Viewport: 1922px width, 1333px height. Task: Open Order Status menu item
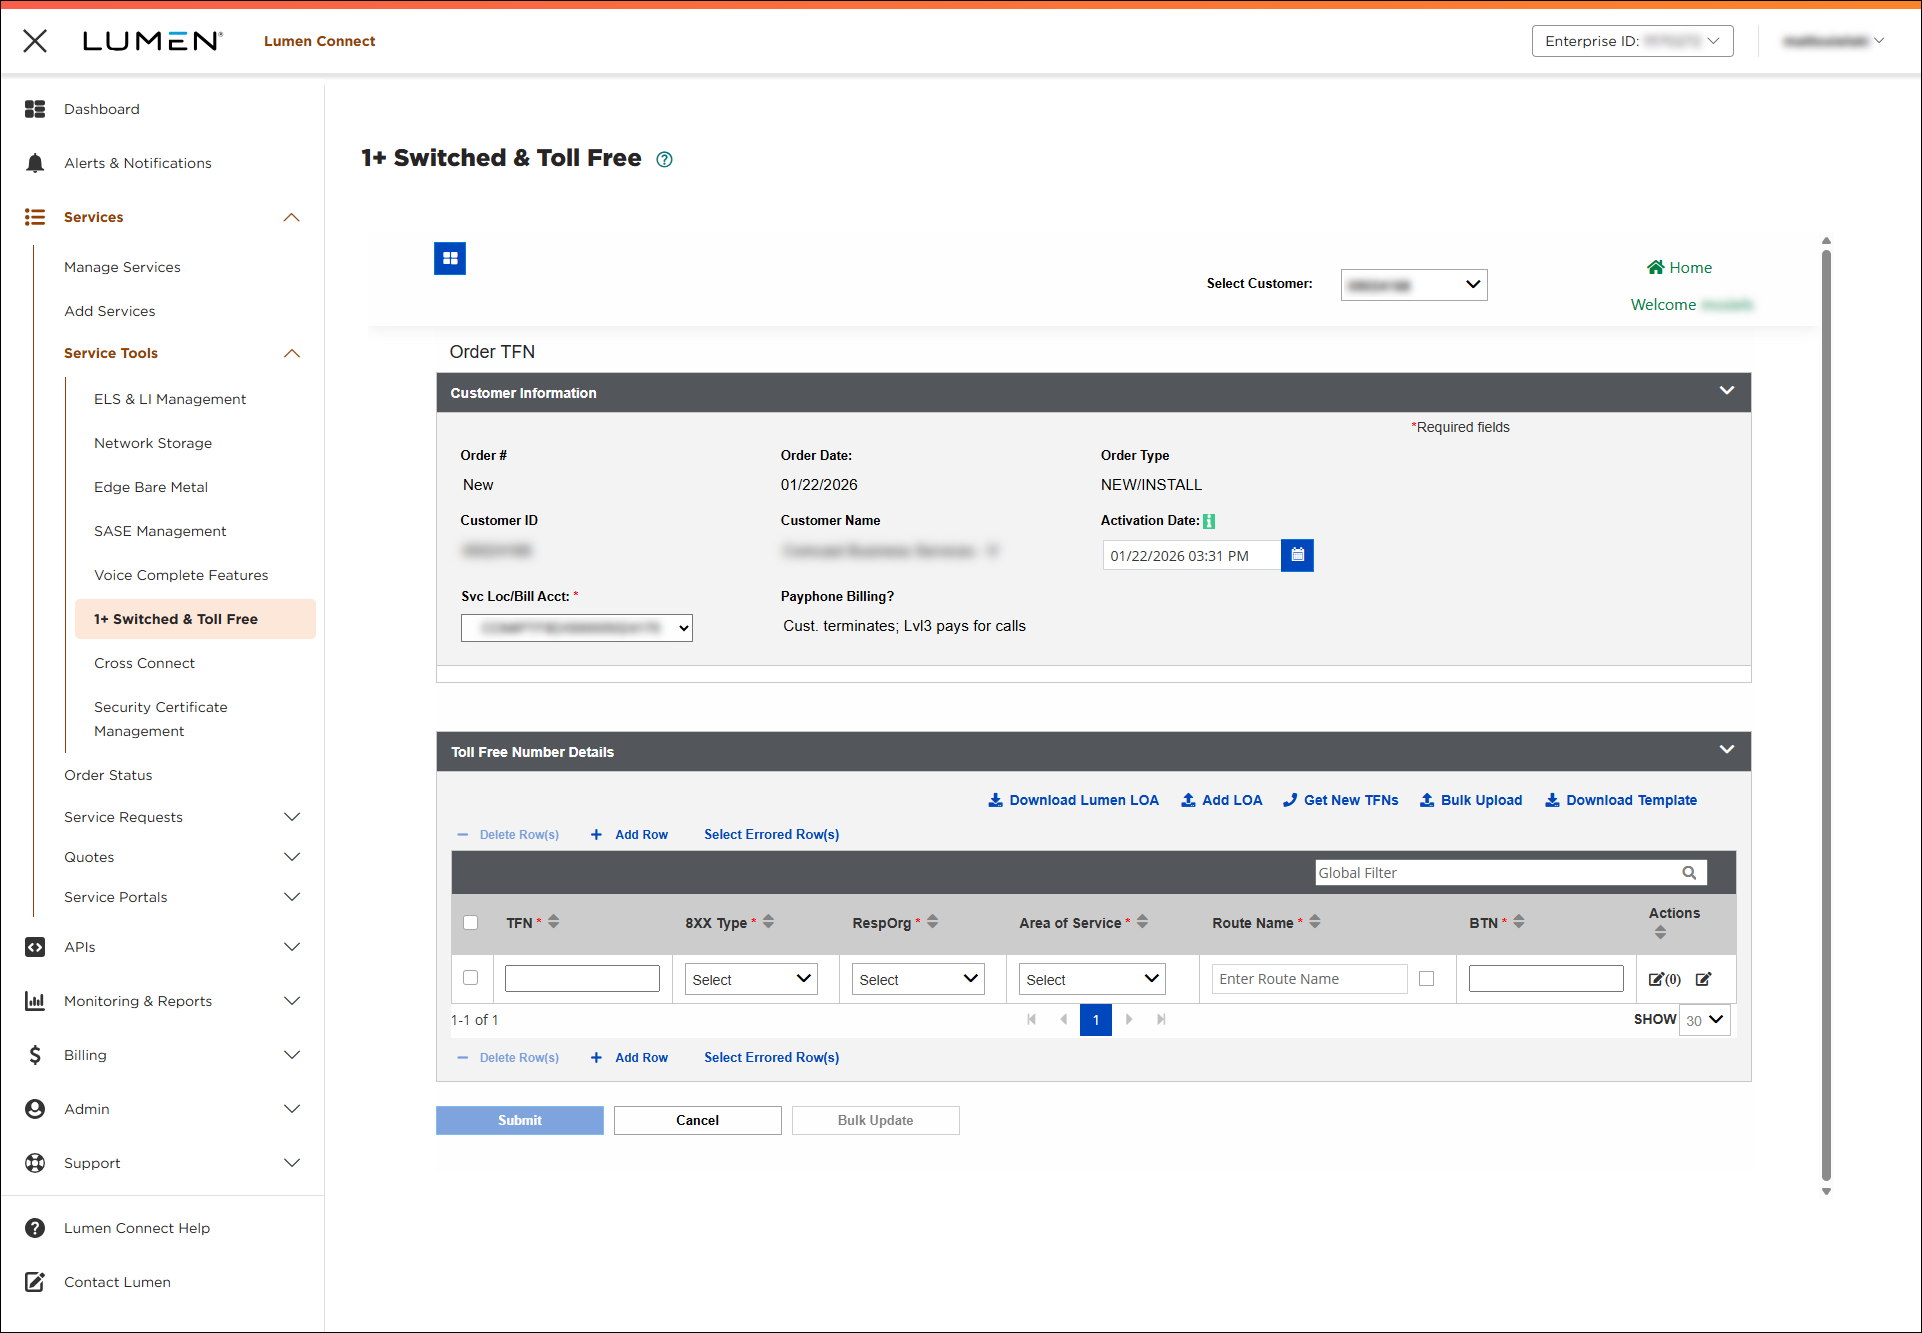point(108,775)
